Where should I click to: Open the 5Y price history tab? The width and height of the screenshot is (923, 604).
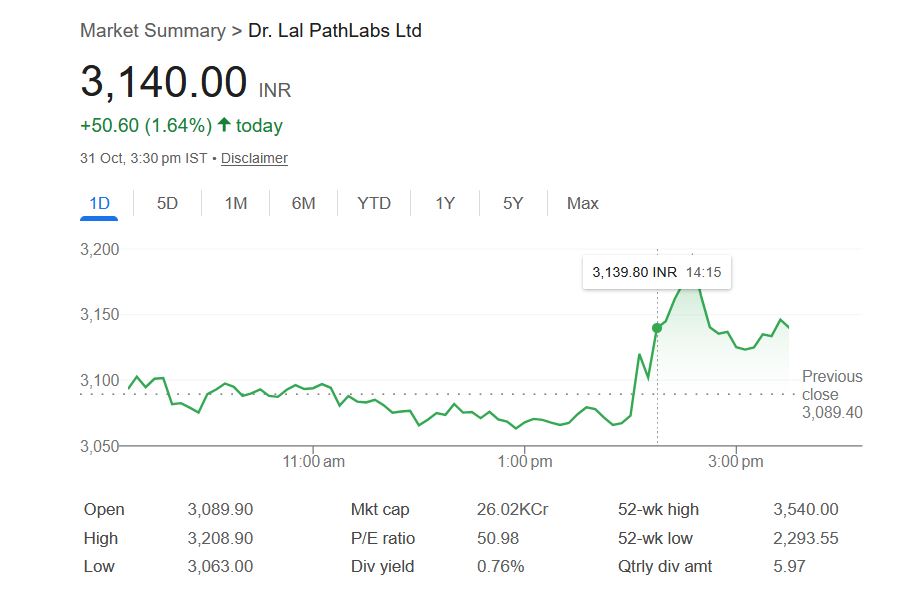(513, 203)
